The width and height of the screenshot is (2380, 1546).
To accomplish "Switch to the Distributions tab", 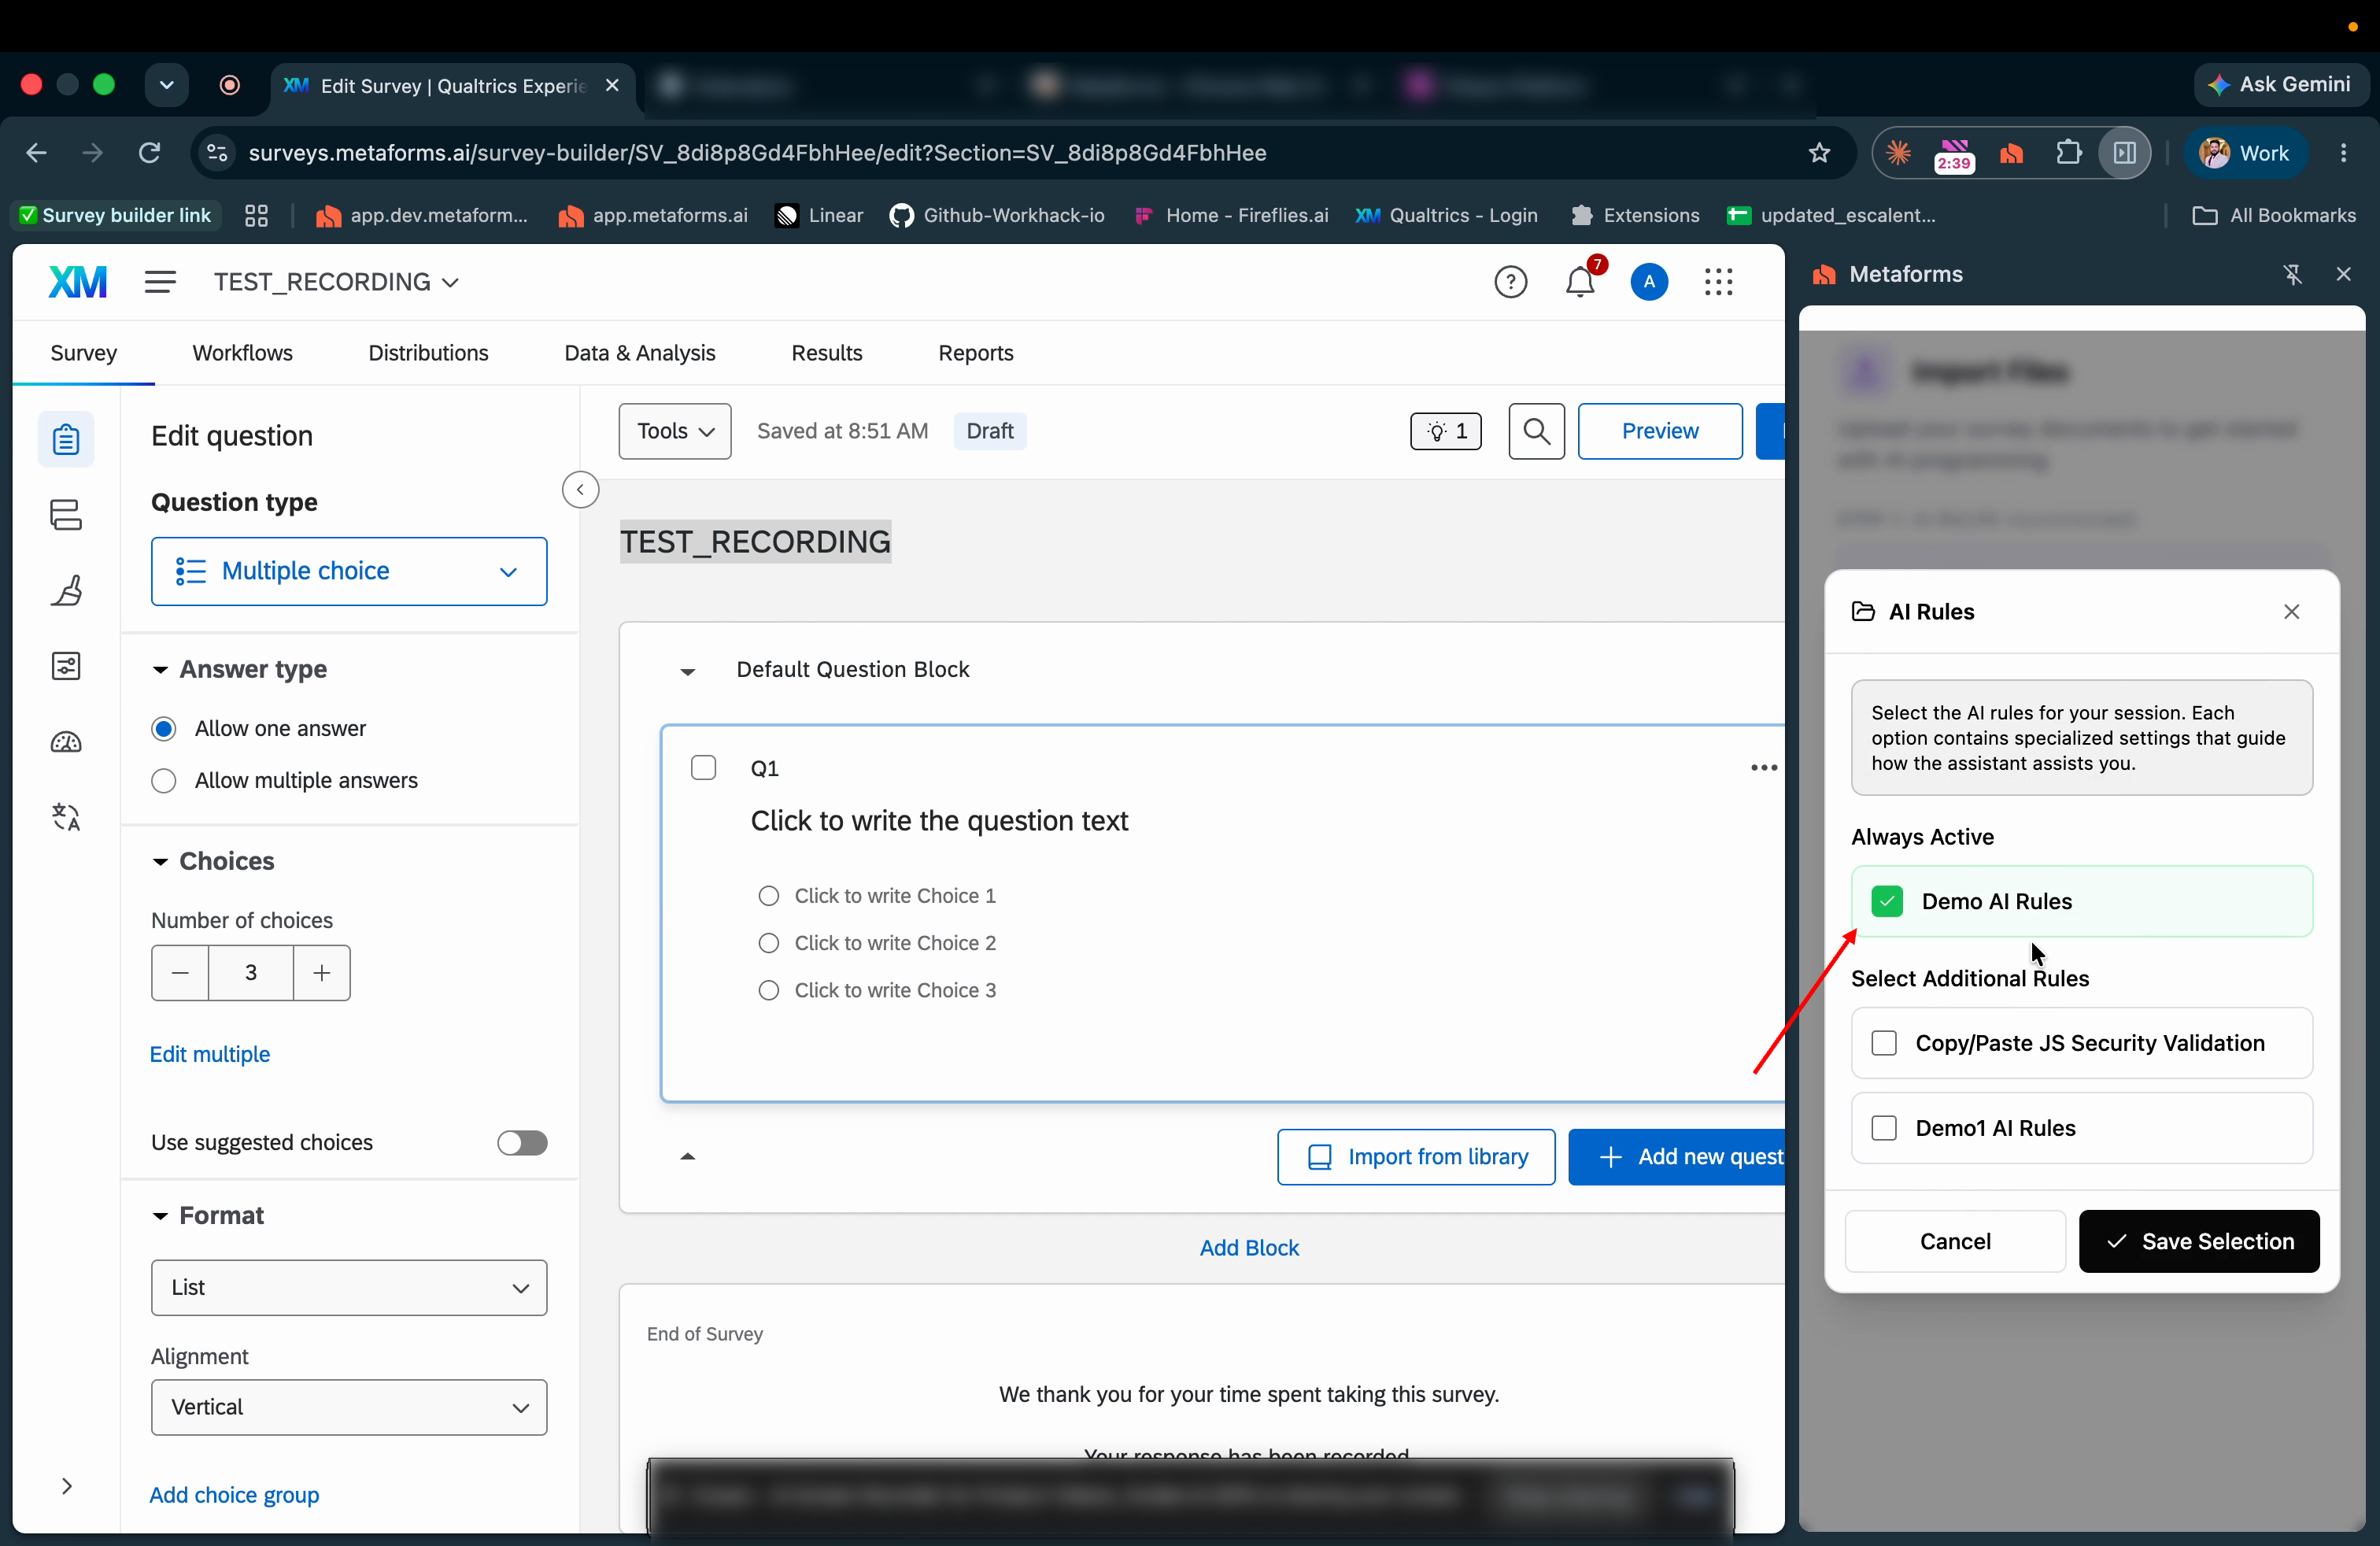I will click(x=428, y=353).
